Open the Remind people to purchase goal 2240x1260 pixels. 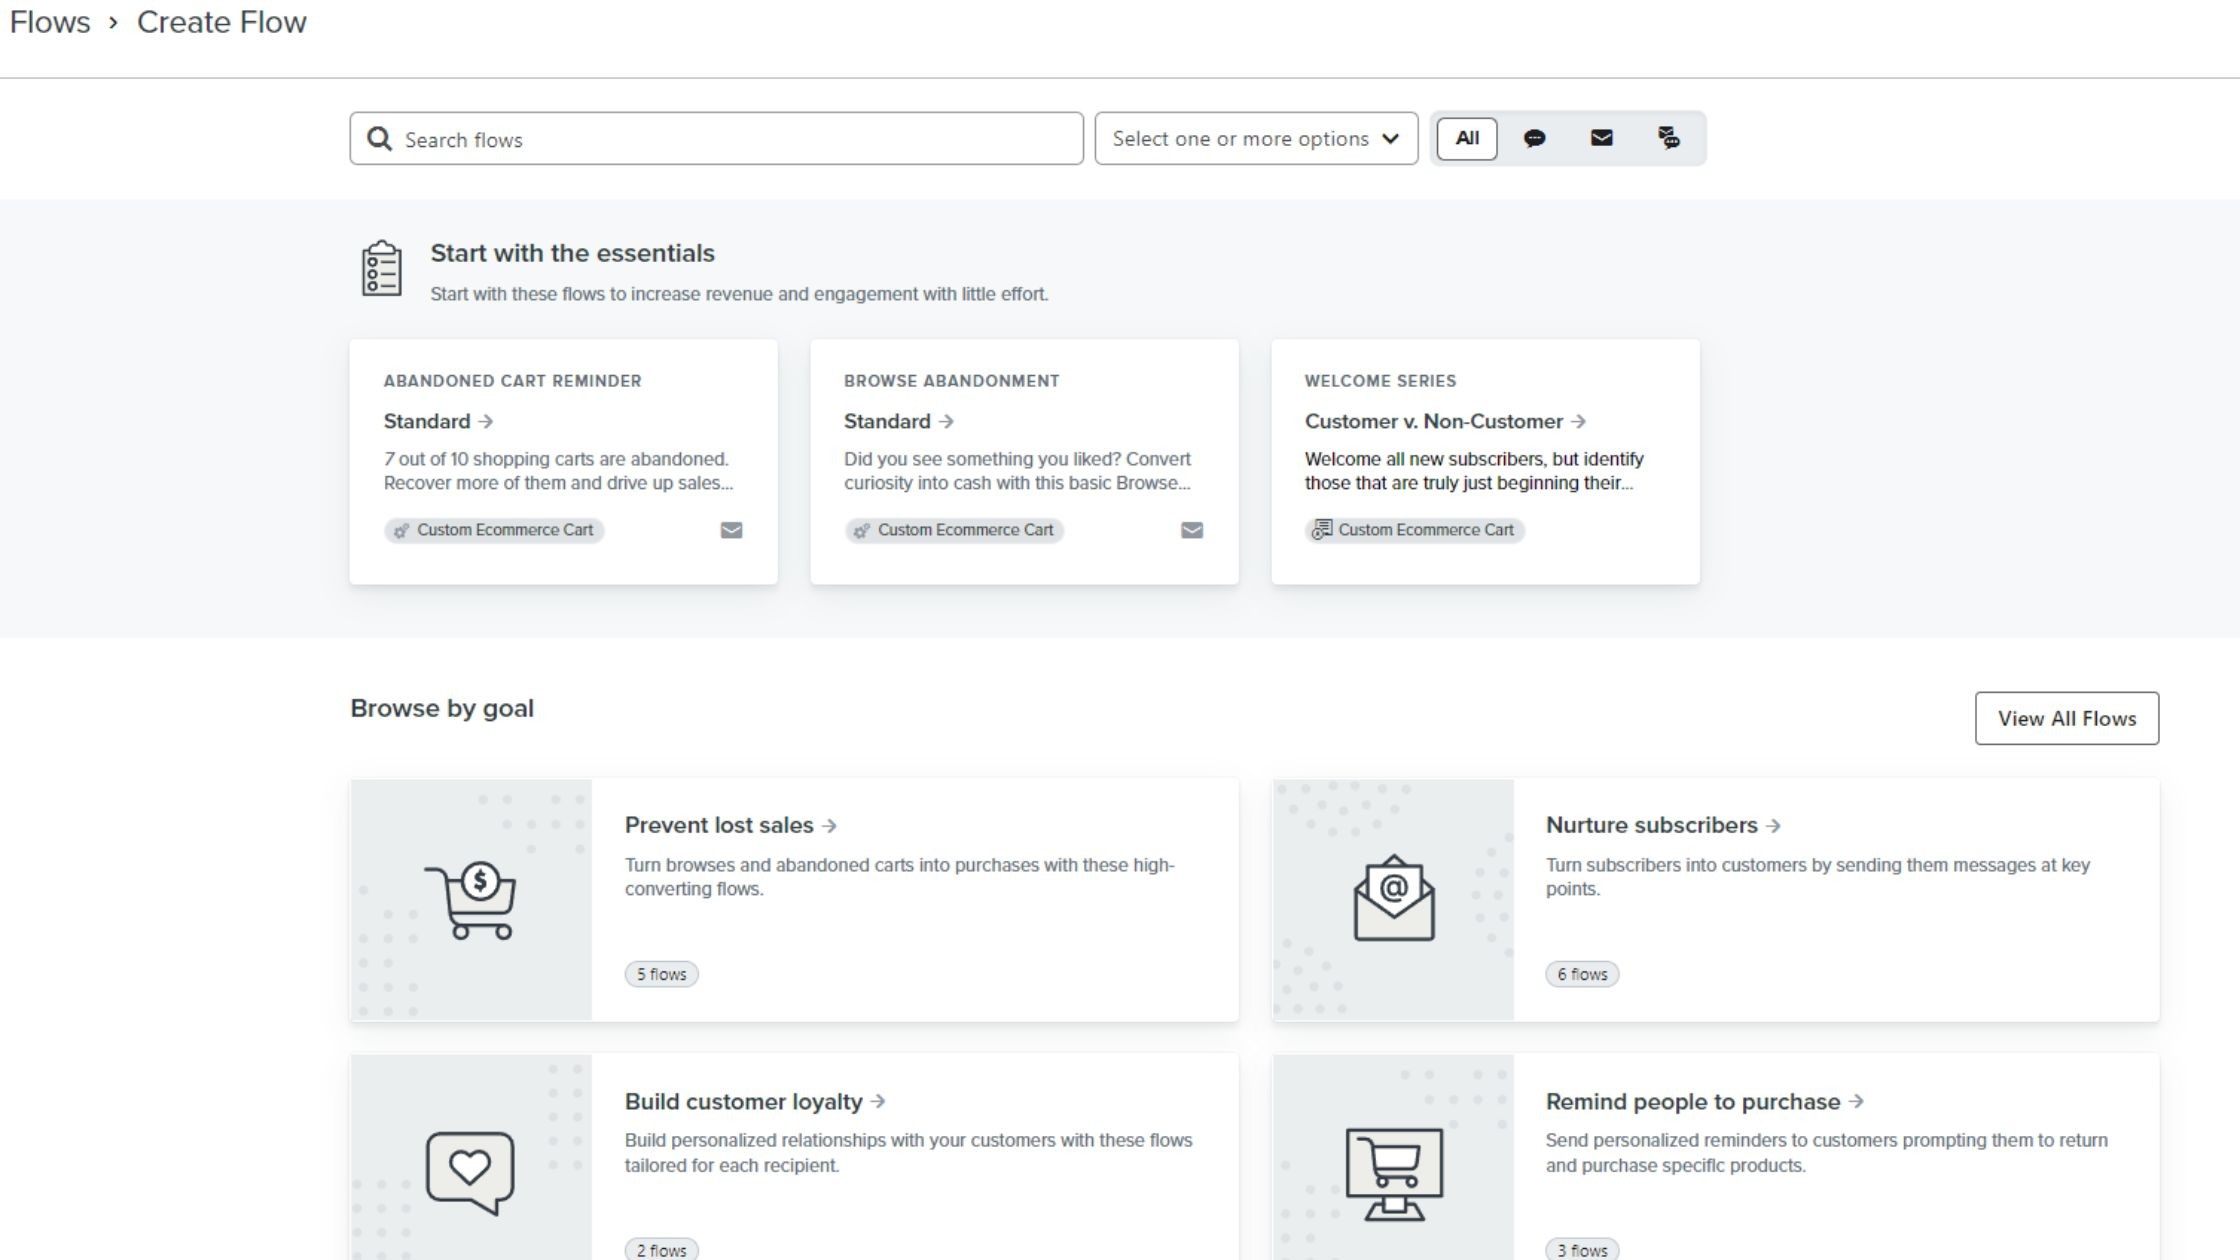click(x=1704, y=1101)
